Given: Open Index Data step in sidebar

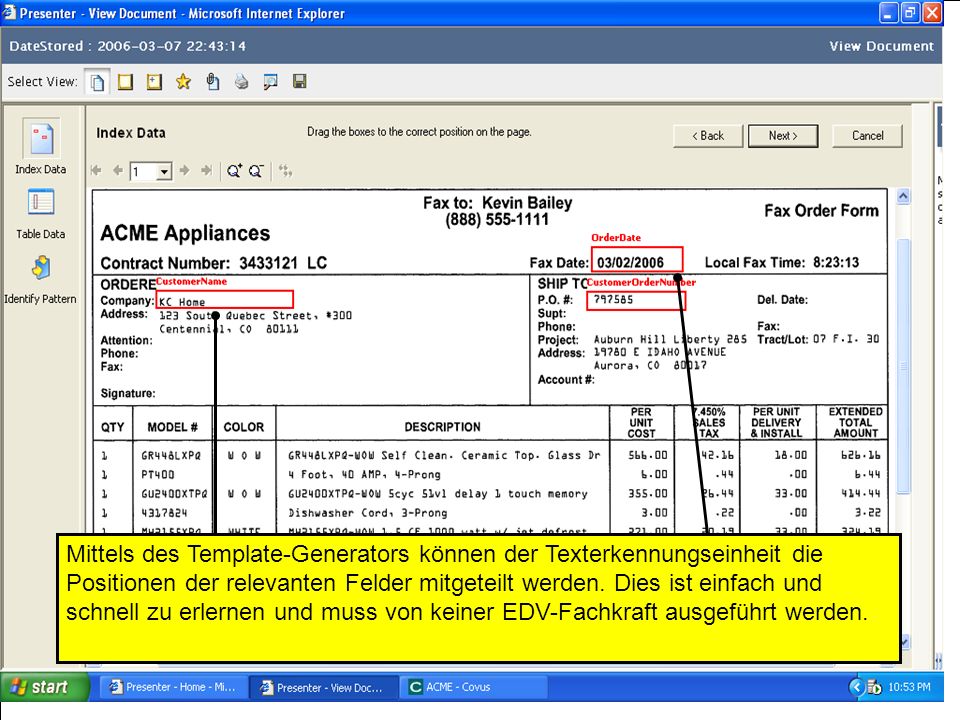Looking at the screenshot, I should click(40, 147).
